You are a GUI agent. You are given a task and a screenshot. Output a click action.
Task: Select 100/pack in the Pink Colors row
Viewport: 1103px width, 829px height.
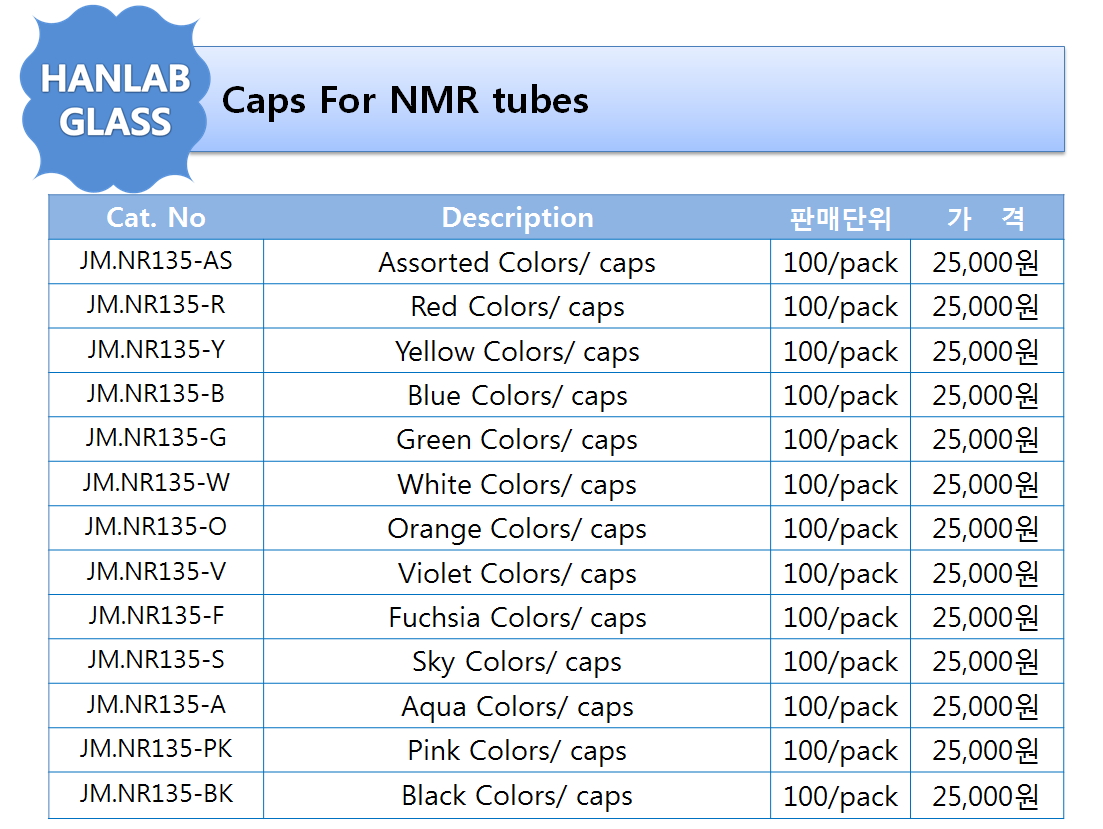tap(841, 751)
